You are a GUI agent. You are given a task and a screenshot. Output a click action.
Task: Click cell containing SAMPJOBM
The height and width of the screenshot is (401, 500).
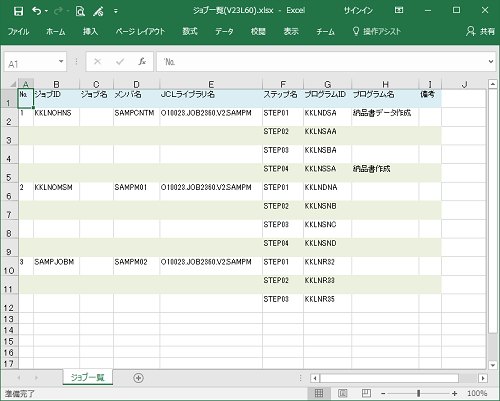pos(56,266)
